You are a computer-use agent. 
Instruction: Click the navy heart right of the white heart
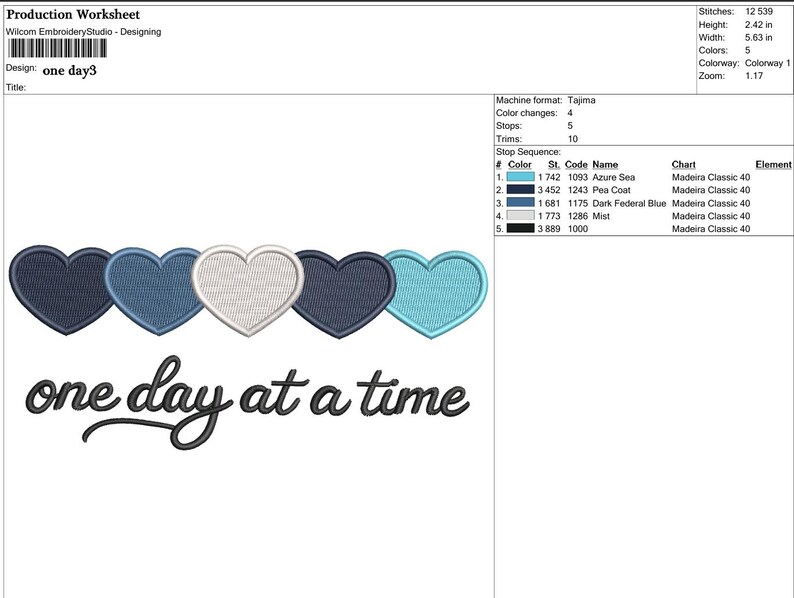tap(345, 294)
